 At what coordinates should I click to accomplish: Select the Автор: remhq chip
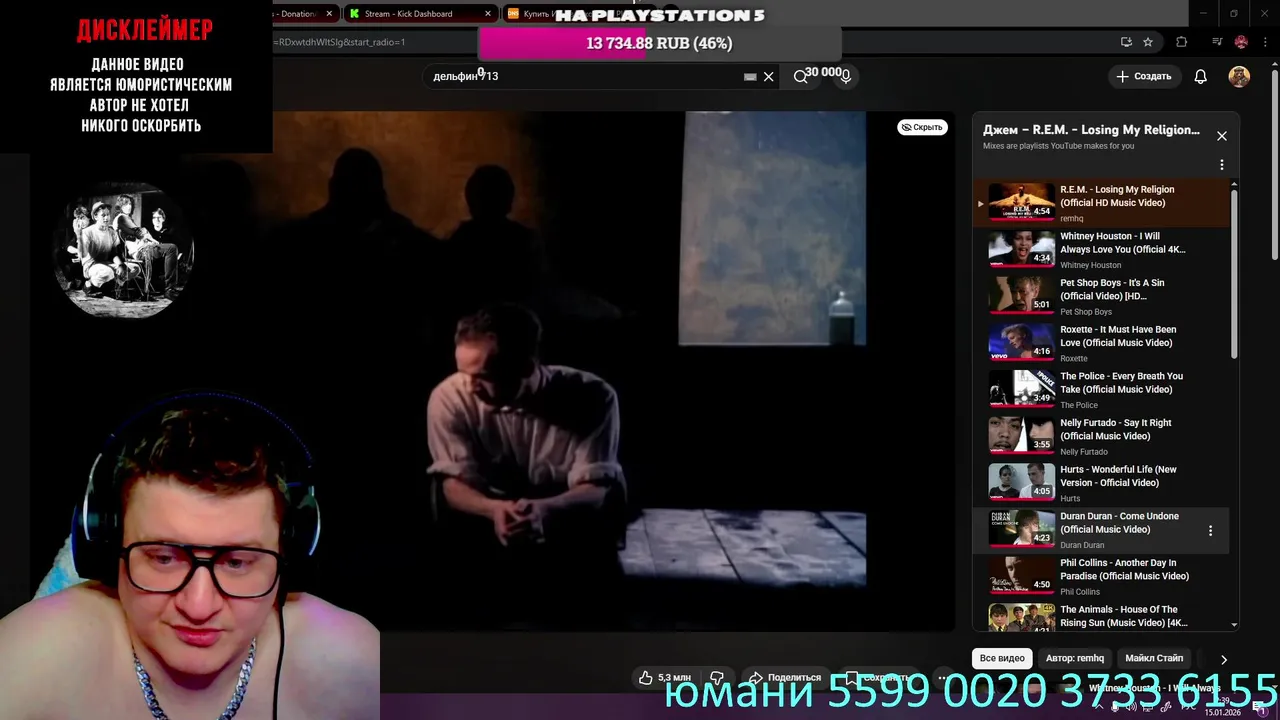(1075, 659)
